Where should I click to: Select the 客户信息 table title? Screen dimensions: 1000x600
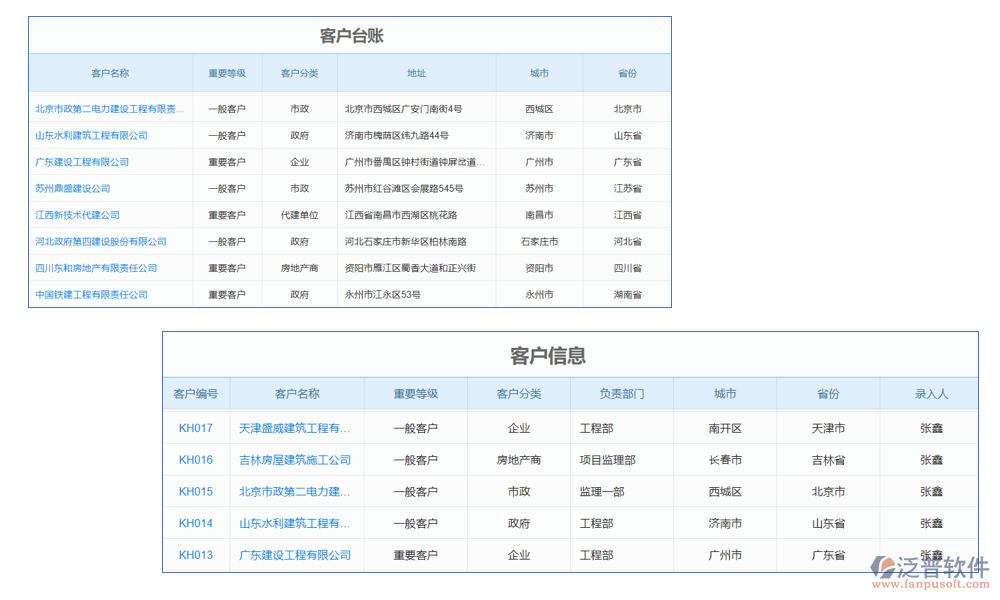click(548, 355)
